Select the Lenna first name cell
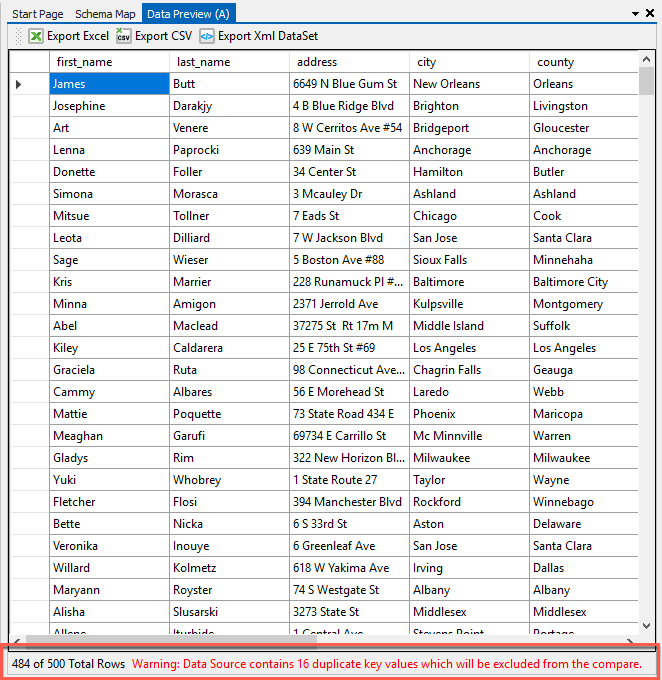The width and height of the screenshot is (662, 680). click(109, 150)
